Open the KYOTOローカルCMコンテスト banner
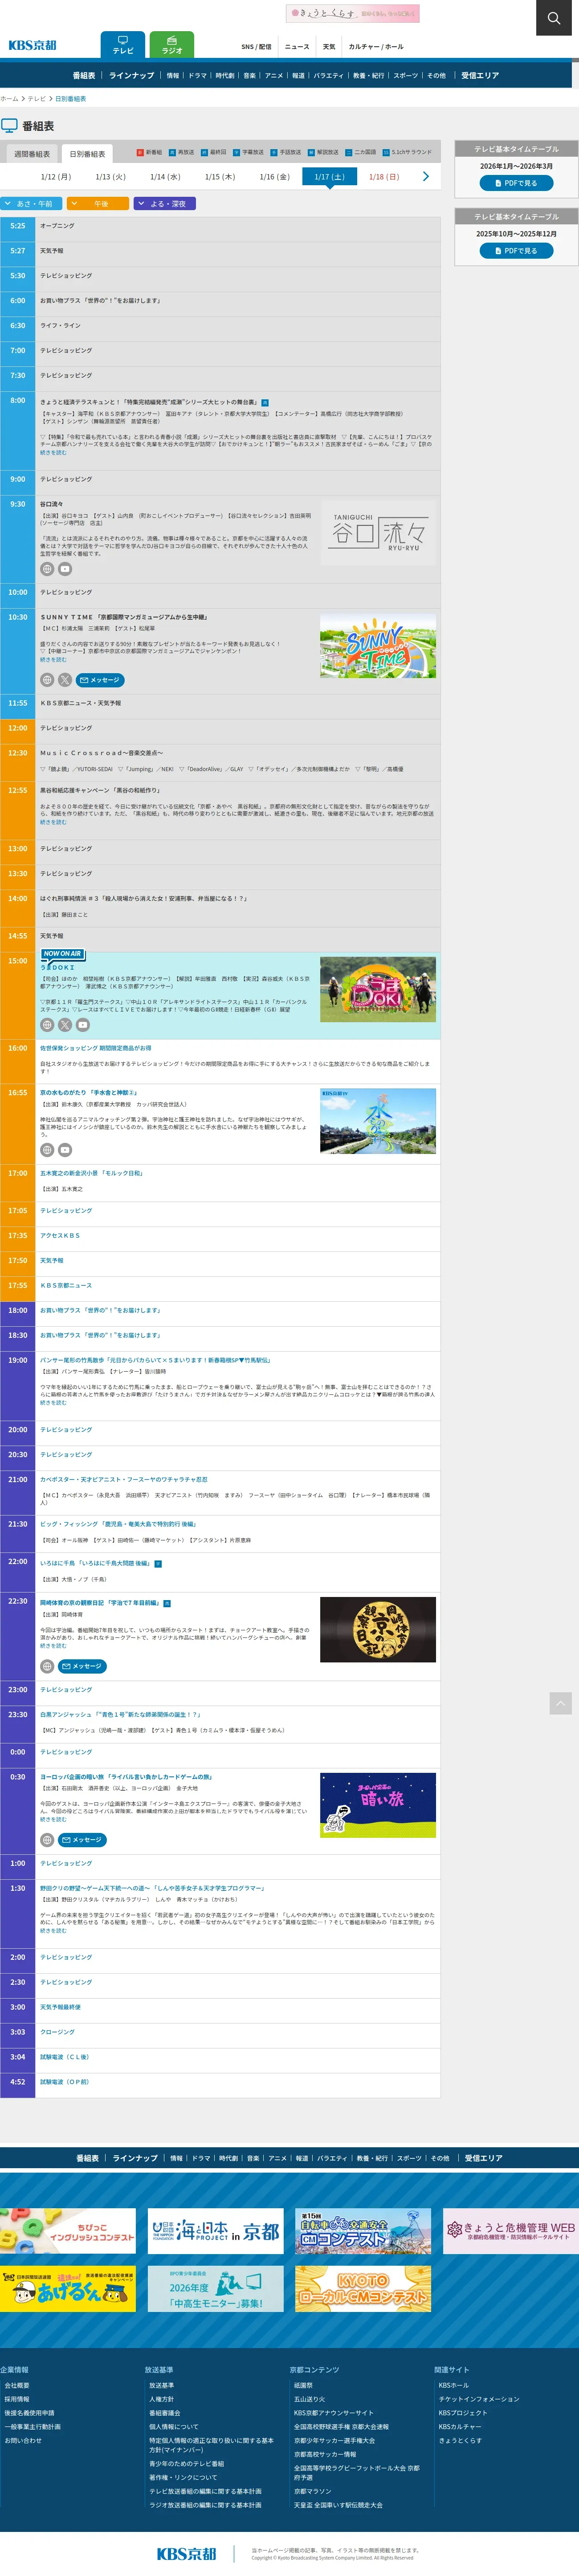The width and height of the screenshot is (579, 2576). click(x=363, y=2289)
